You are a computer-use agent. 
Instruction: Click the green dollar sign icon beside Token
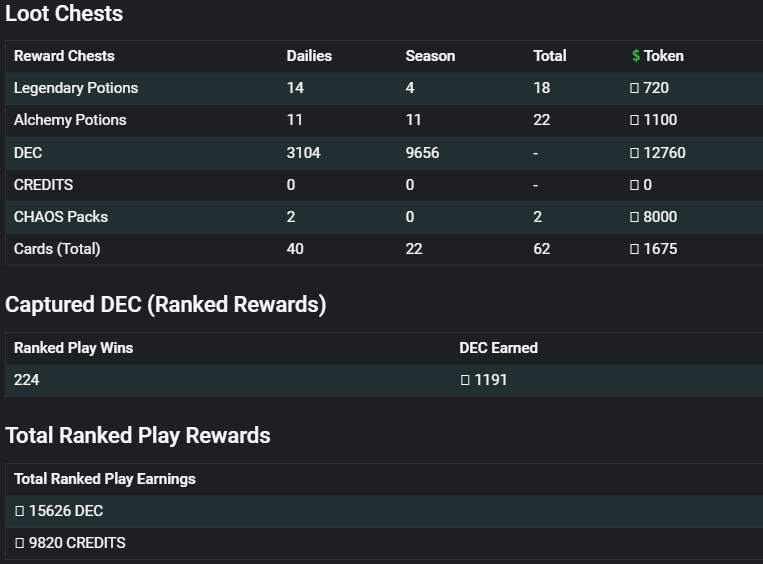[636, 56]
